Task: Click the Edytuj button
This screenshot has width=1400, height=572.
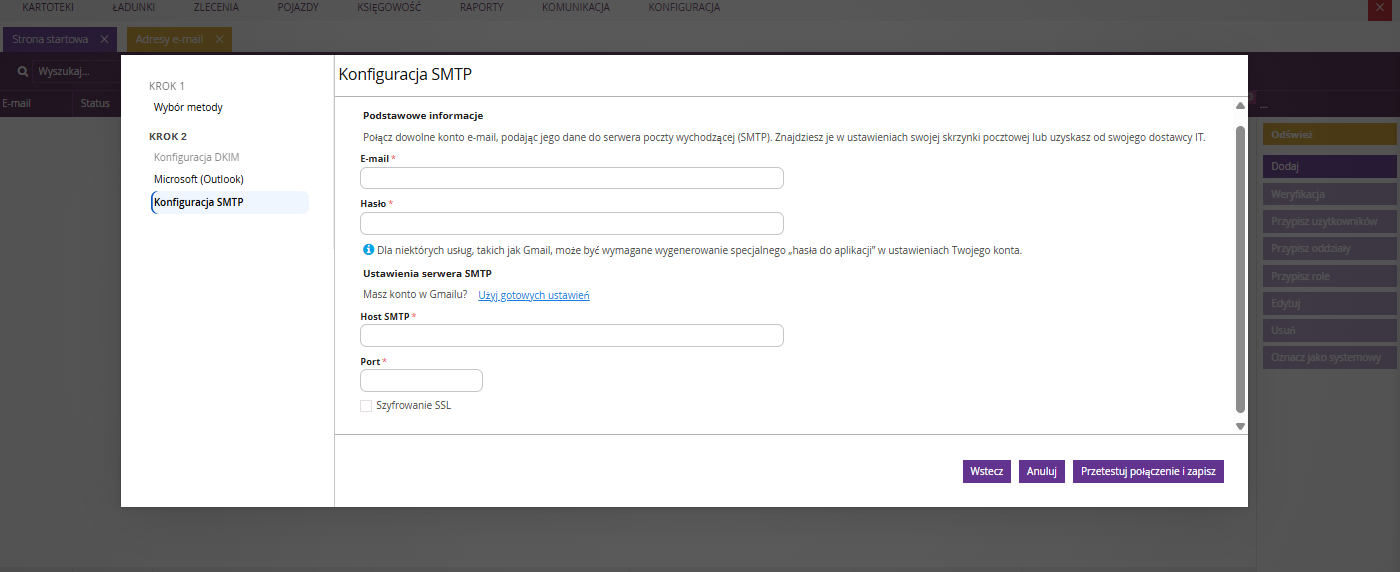Action: click(x=1329, y=303)
